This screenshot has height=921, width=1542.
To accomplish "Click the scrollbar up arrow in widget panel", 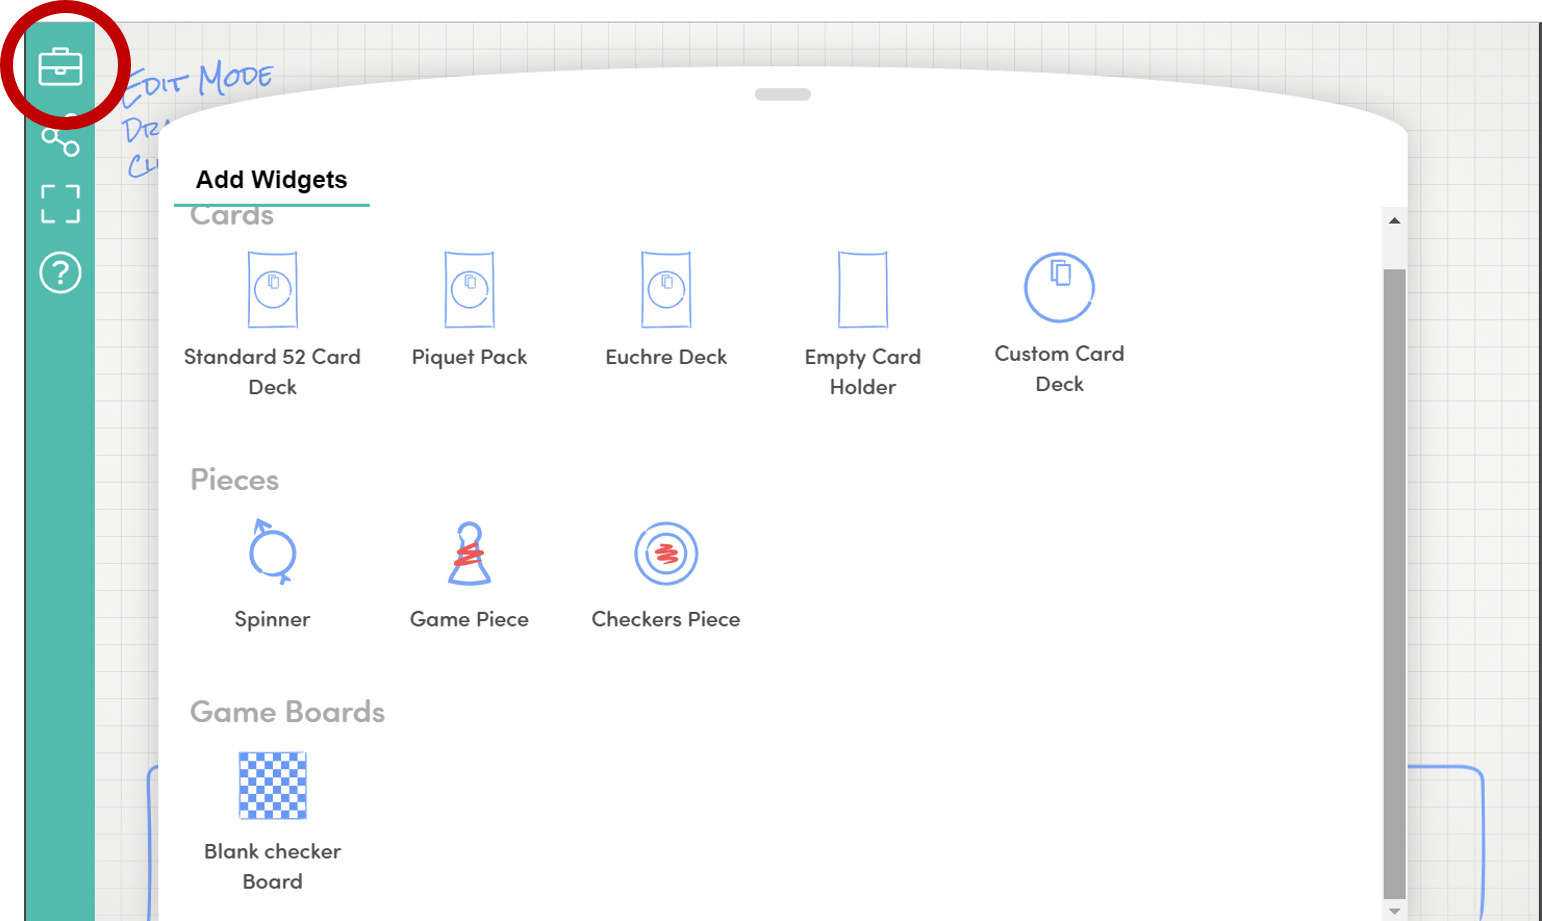I will [x=1394, y=220].
